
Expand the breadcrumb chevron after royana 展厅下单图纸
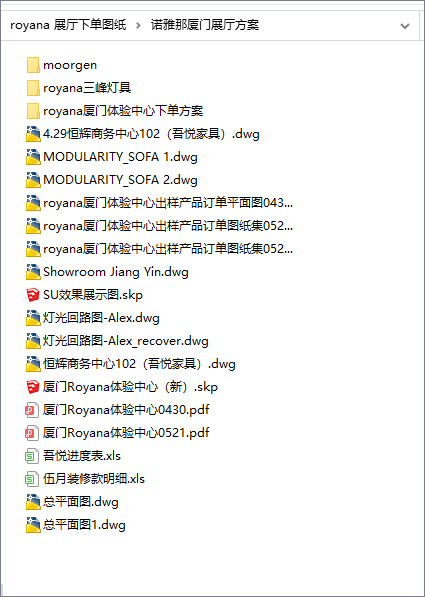coord(138,26)
